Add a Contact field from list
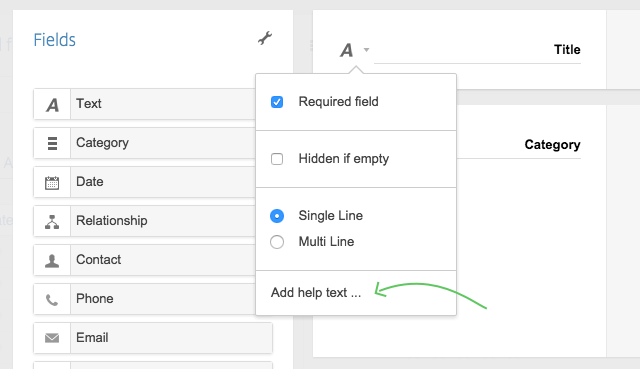Screen dimensions: 640x369 pyautogui.click(x=144, y=260)
